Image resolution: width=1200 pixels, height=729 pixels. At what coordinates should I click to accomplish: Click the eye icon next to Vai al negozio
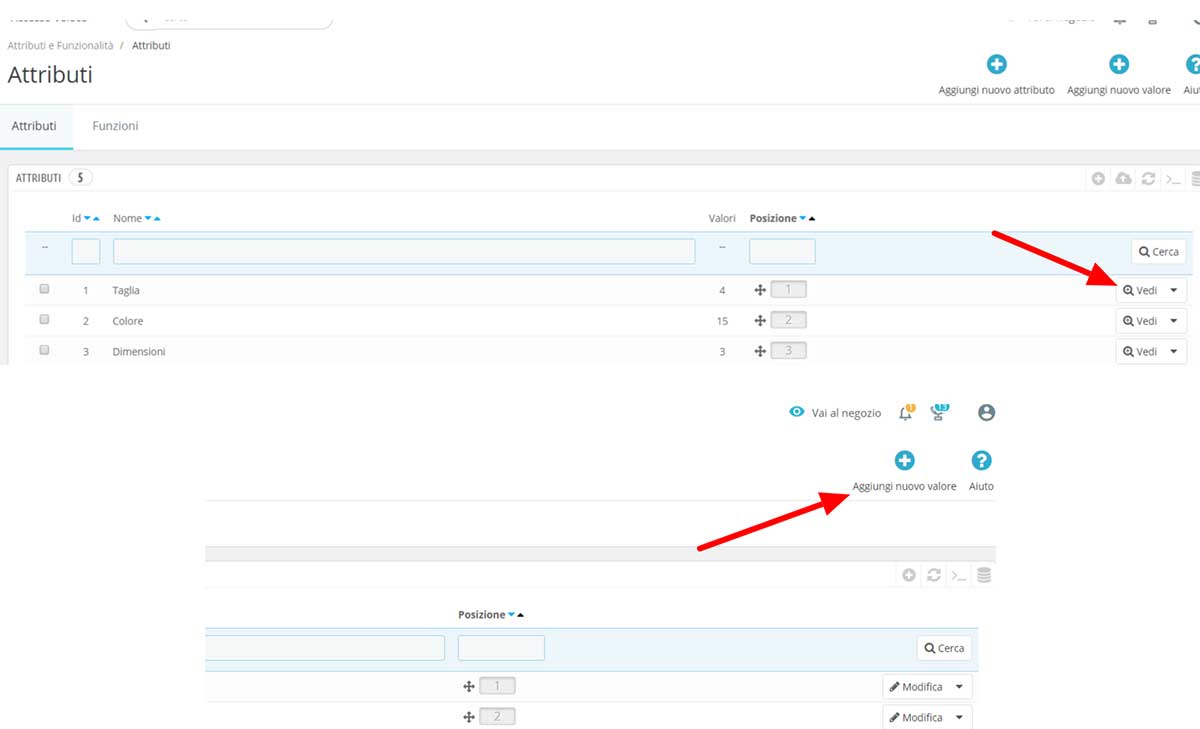796,411
